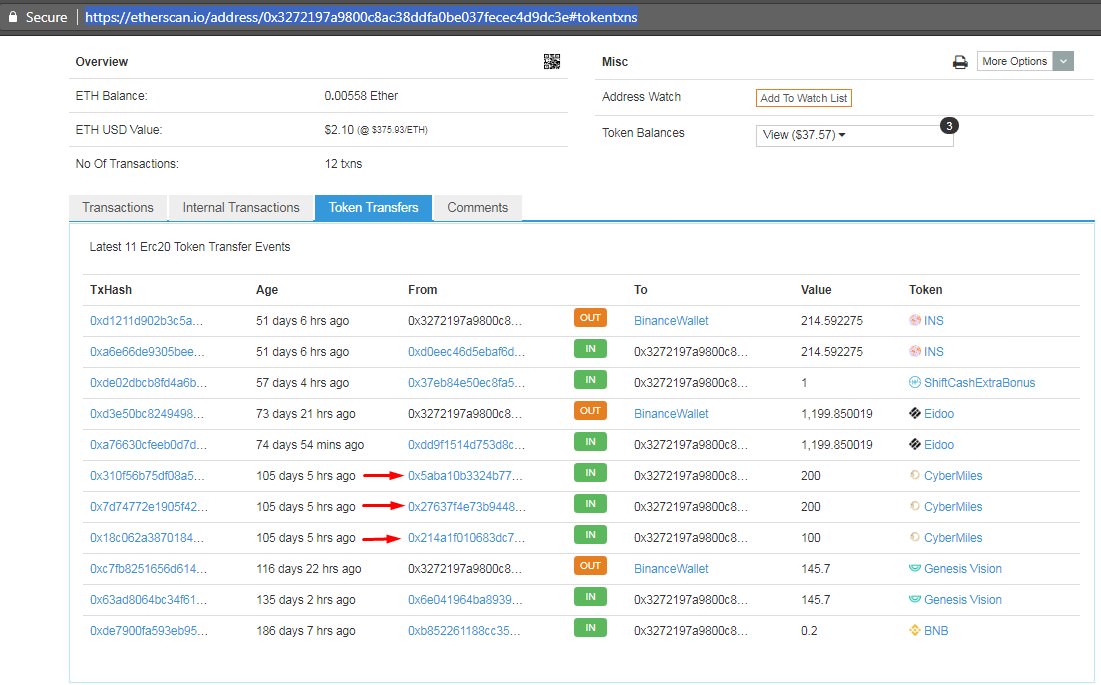The image size is (1101, 685).
Task: Open BinanceWallet link in the 145.7 Genesis Vision row
Action: pyautogui.click(x=671, y=568)
